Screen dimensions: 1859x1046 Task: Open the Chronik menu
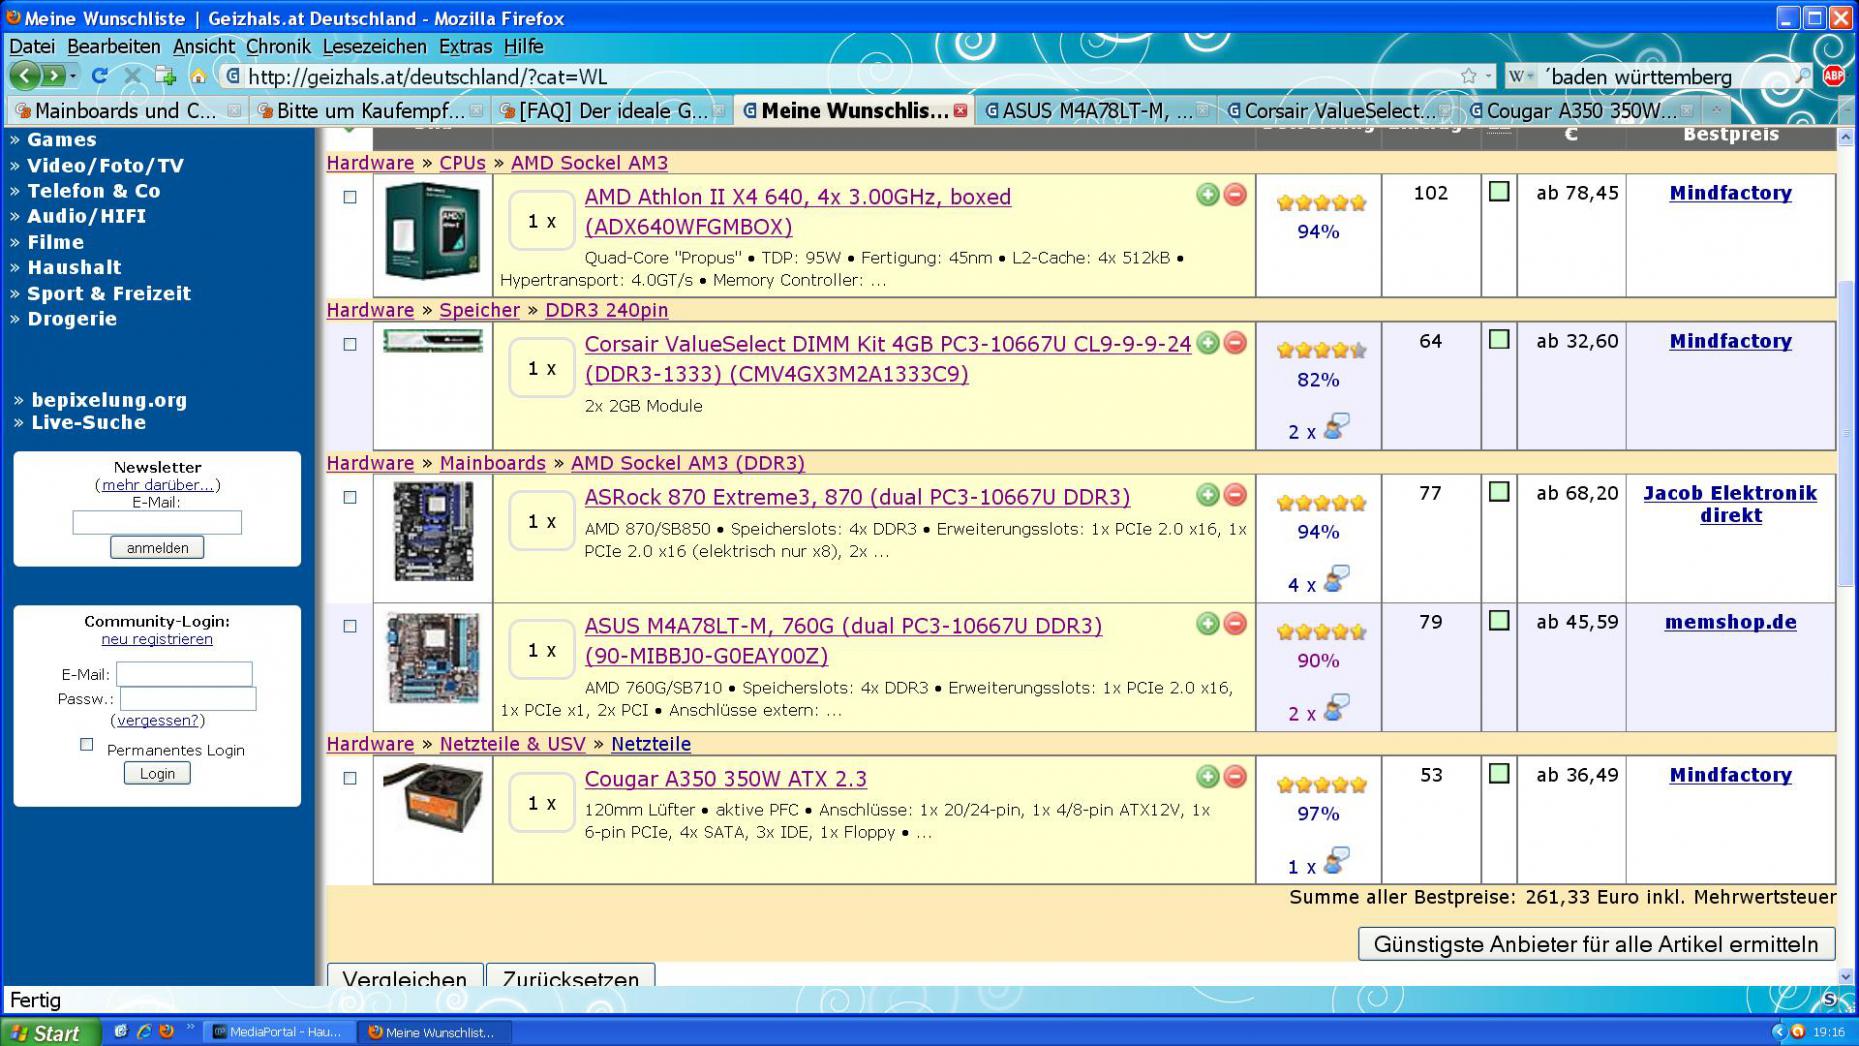(x=278, y=46)
